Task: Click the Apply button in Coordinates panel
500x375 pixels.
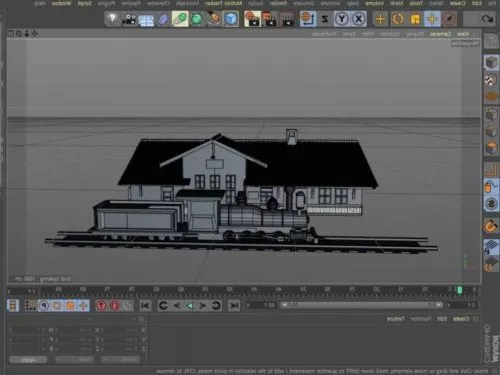Action: [28, 360]
